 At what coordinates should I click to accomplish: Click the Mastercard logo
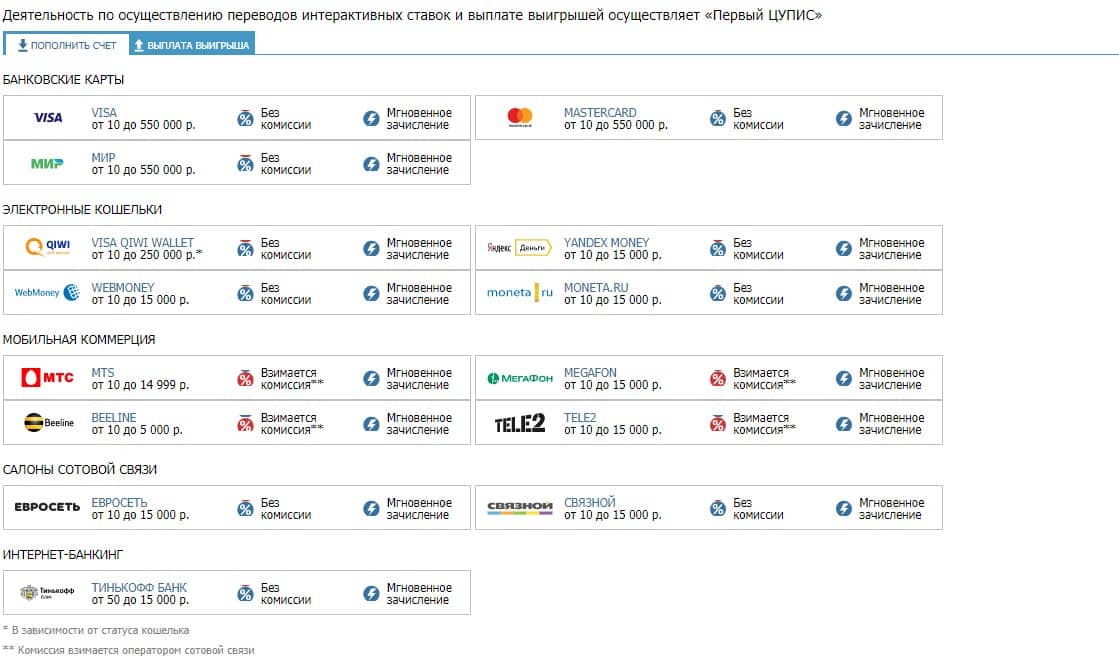tap(520, 117)
